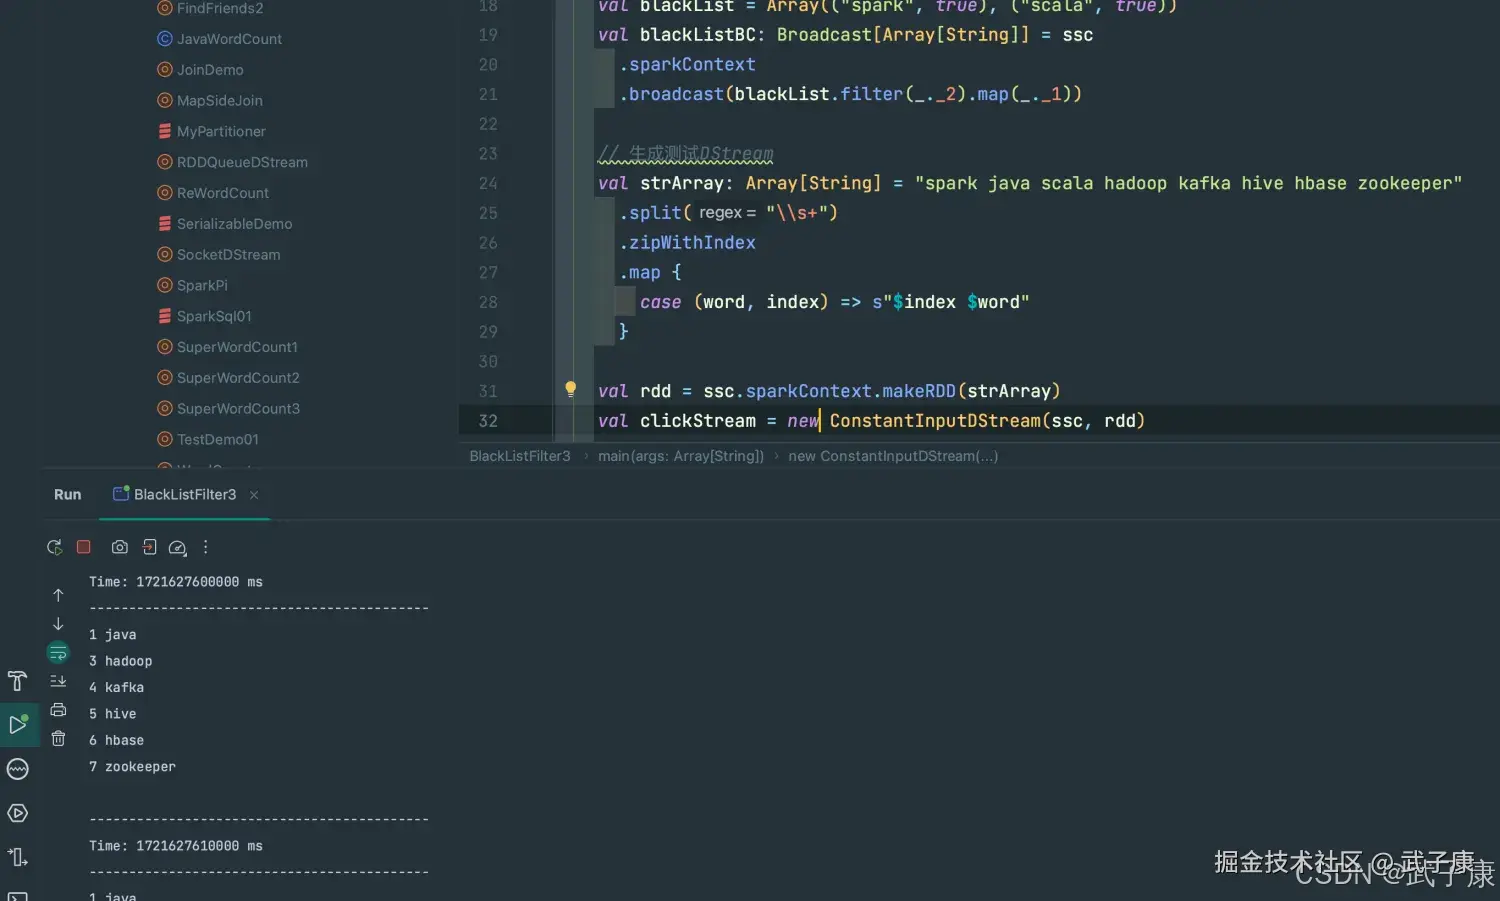Select SparkPi in project tree
Viewport: 1500px width, 901px height.
[202, 286]
